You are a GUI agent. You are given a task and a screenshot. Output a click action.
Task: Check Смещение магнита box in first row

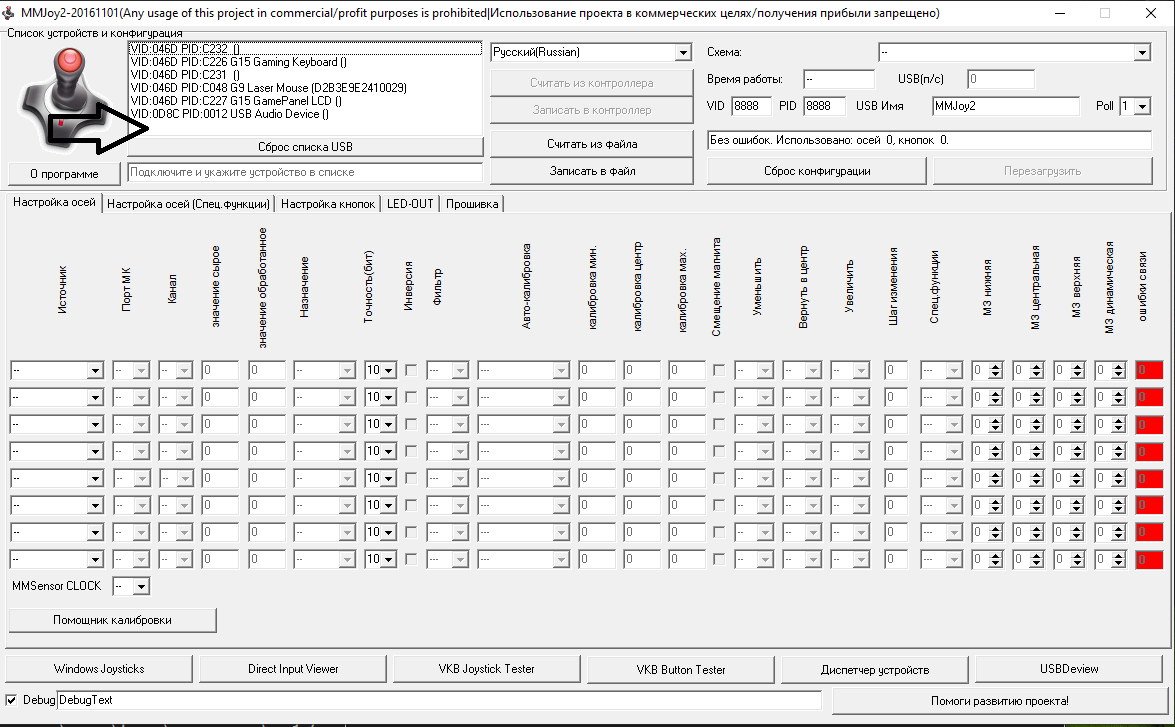[x=719, y=370]
